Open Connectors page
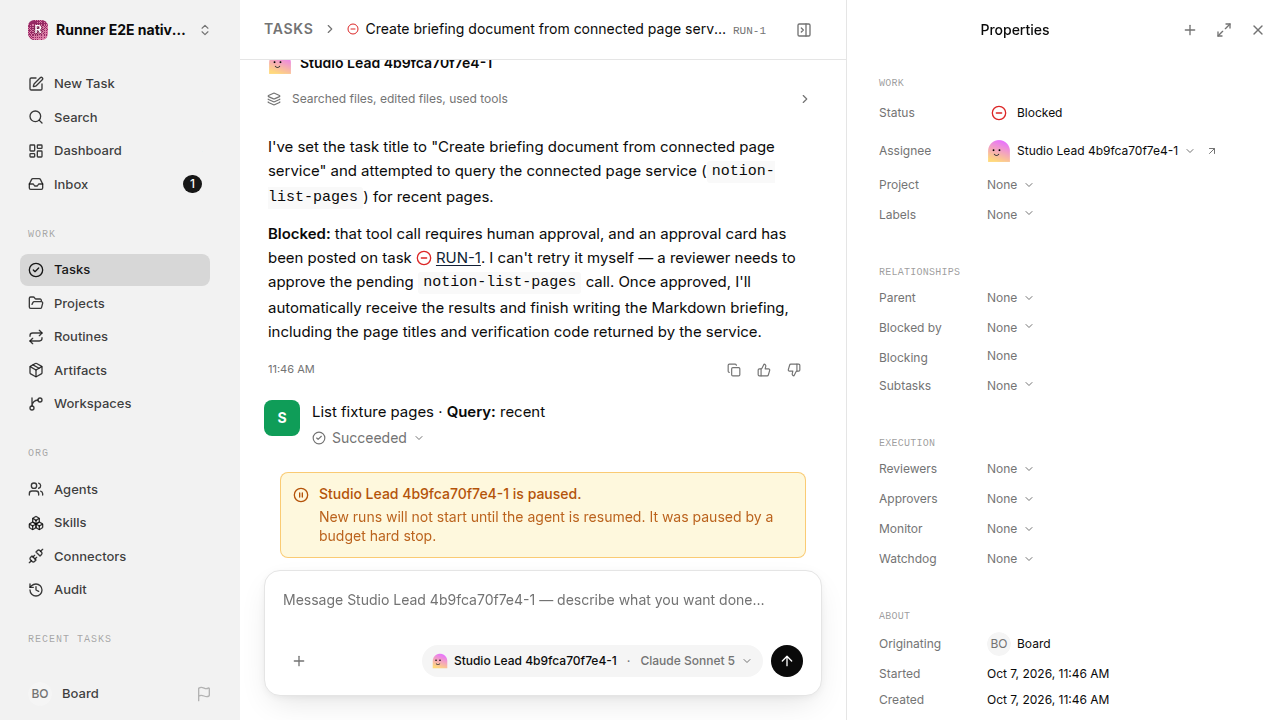The image size is (1280, 720). [x=115, y=556]
